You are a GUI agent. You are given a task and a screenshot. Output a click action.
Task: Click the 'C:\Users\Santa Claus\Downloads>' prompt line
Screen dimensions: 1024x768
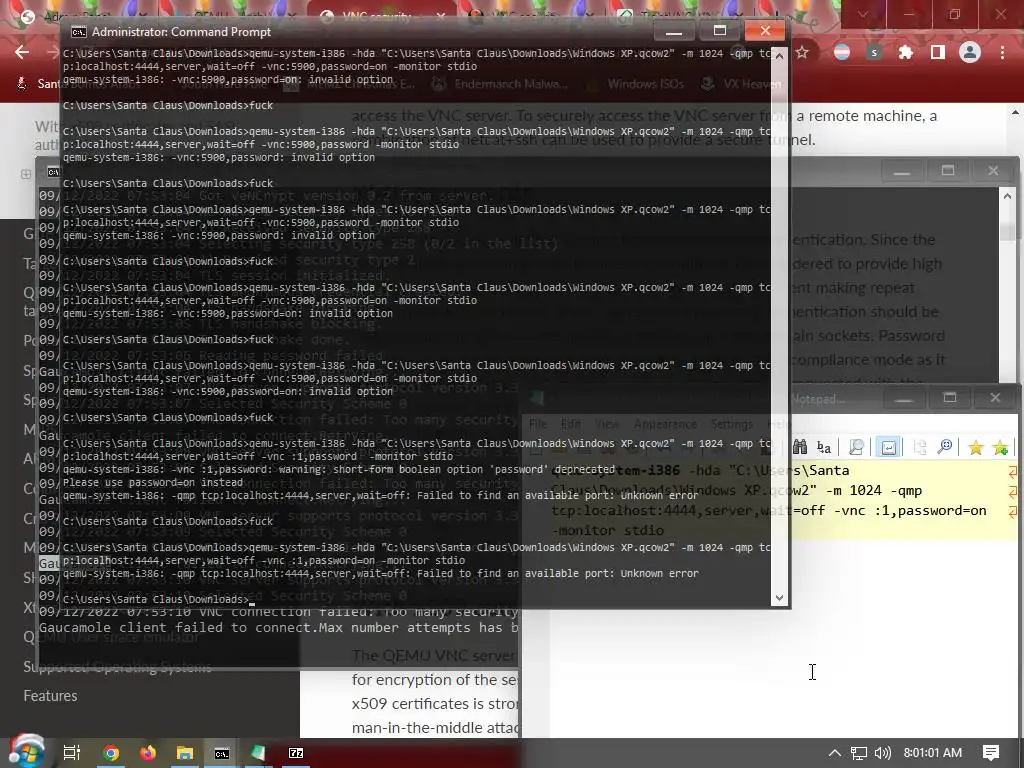click(157, 599)
